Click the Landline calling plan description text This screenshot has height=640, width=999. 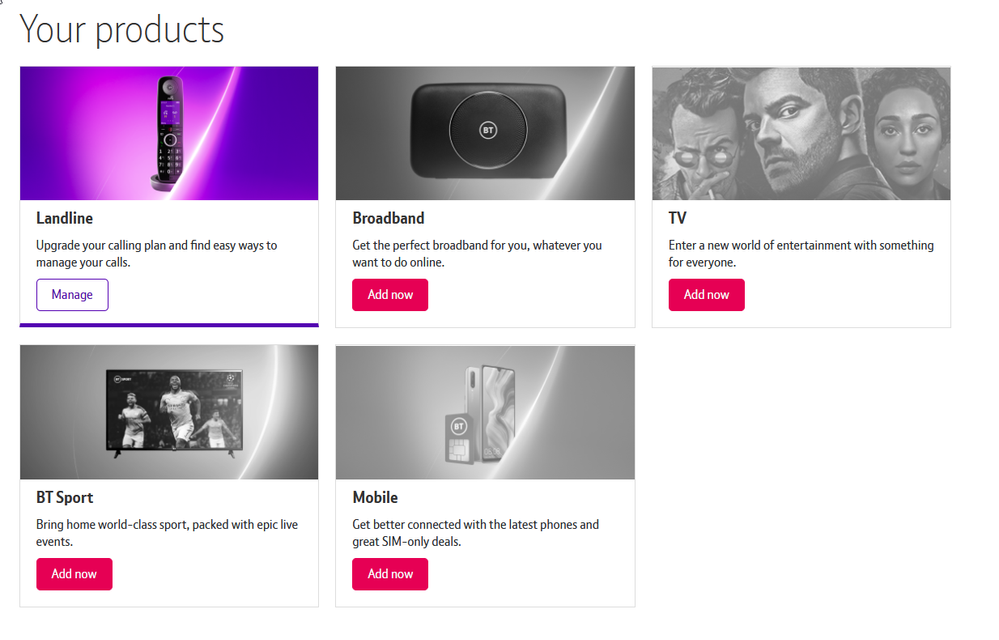[x=156, y=254]
